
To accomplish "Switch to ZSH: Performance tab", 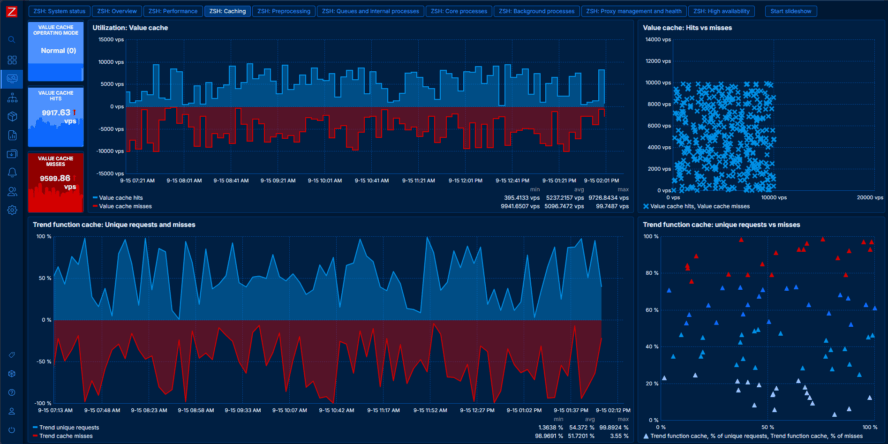I will pyautogui.click(x=173, y=11).
